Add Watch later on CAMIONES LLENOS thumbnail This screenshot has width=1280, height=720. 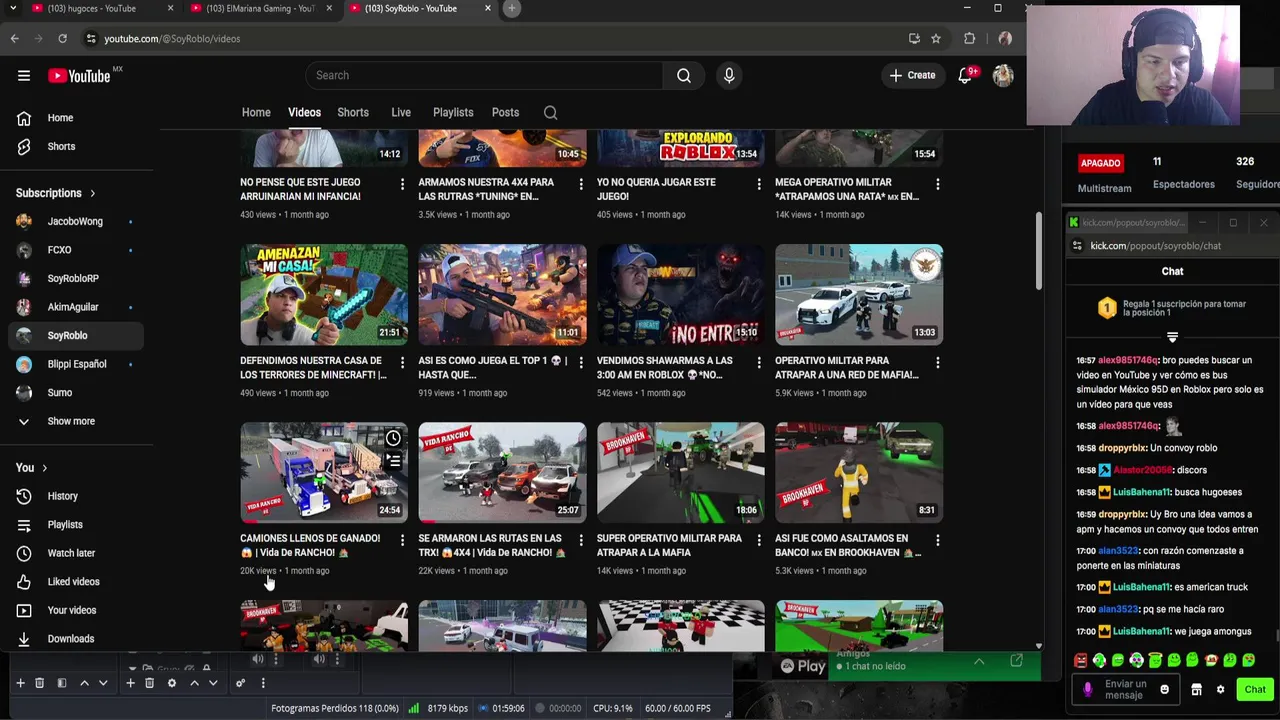point(393,438)
